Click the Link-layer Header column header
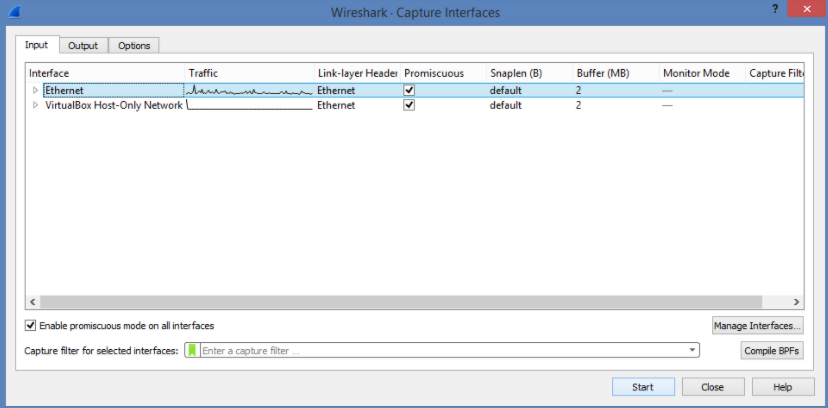Image resolution: width=828 pixels, height=408 pixels. pos(357,73)
